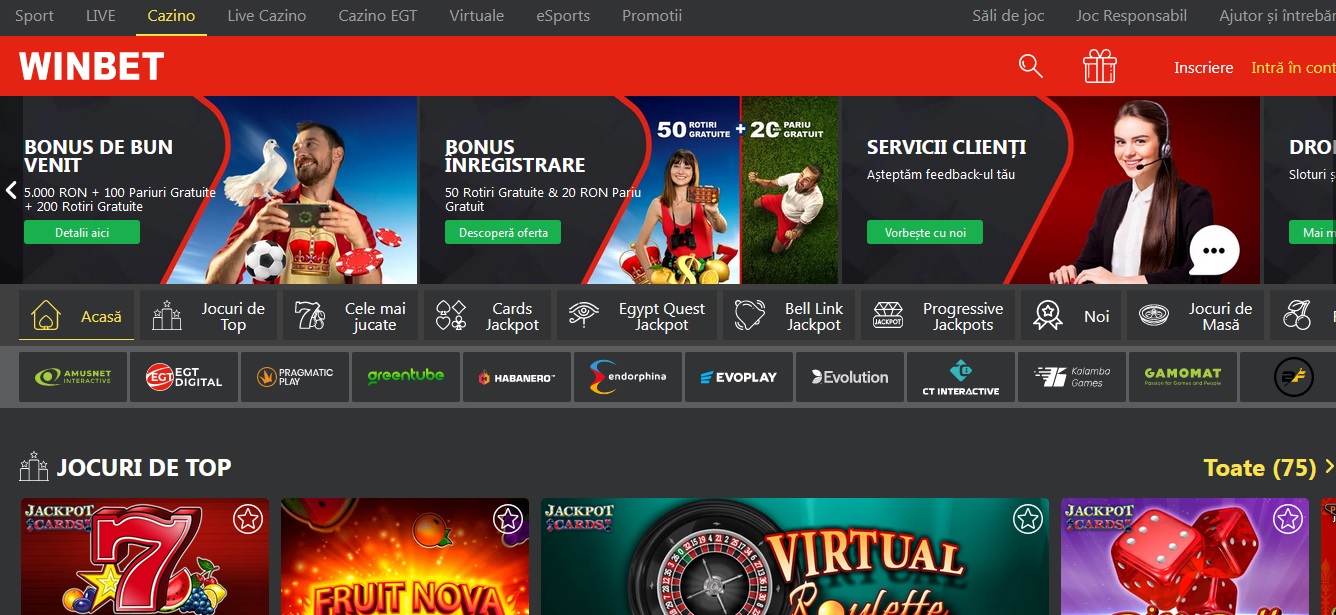This screenshot has height=615, width=1336.
Task: Select EGT Digital provider
Action: [x=184, y=377]
